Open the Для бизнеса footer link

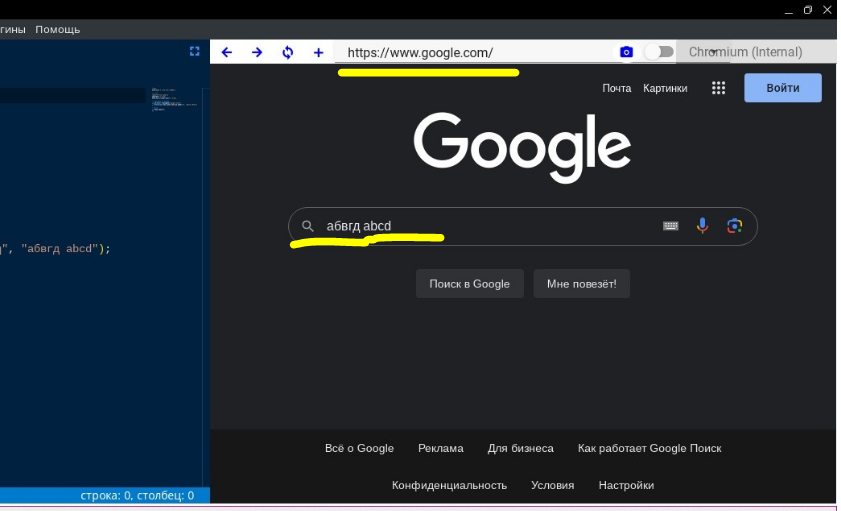point(520,448)
